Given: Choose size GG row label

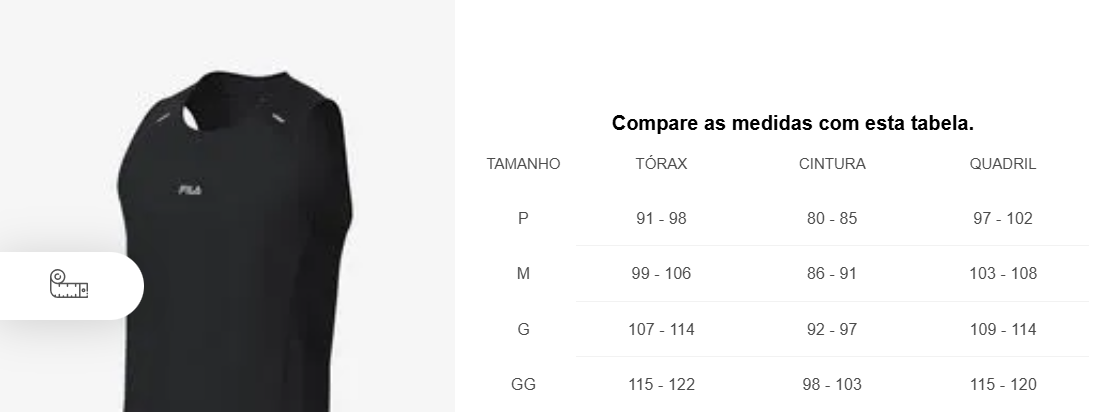Looking at the screenshot, I should pyautogui.click(x=523, y=385).
